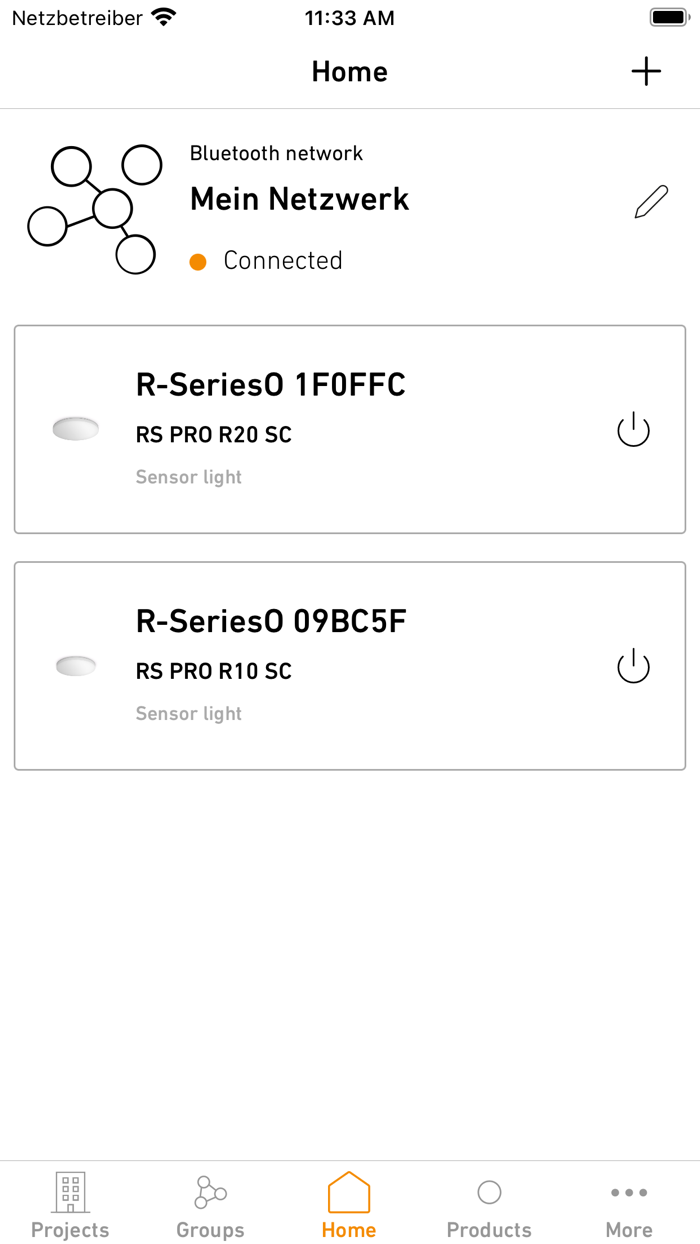700x1244 pixels.
Task: Tap the Wi-Fi status bar icon
Action: tap(163, 17)
